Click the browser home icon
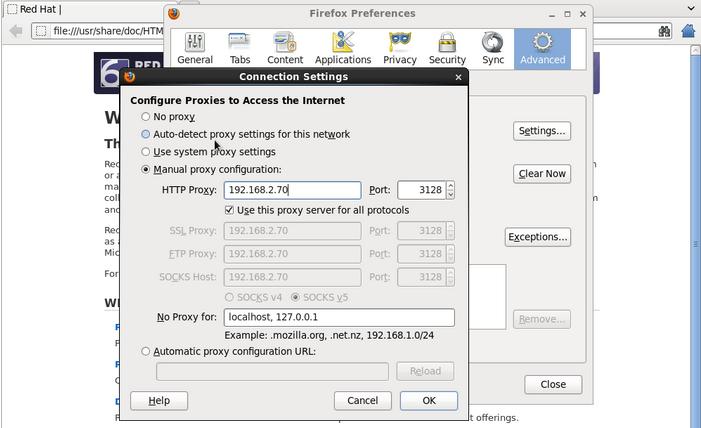This screenshot has height=428, width=701. click(689, 31)
